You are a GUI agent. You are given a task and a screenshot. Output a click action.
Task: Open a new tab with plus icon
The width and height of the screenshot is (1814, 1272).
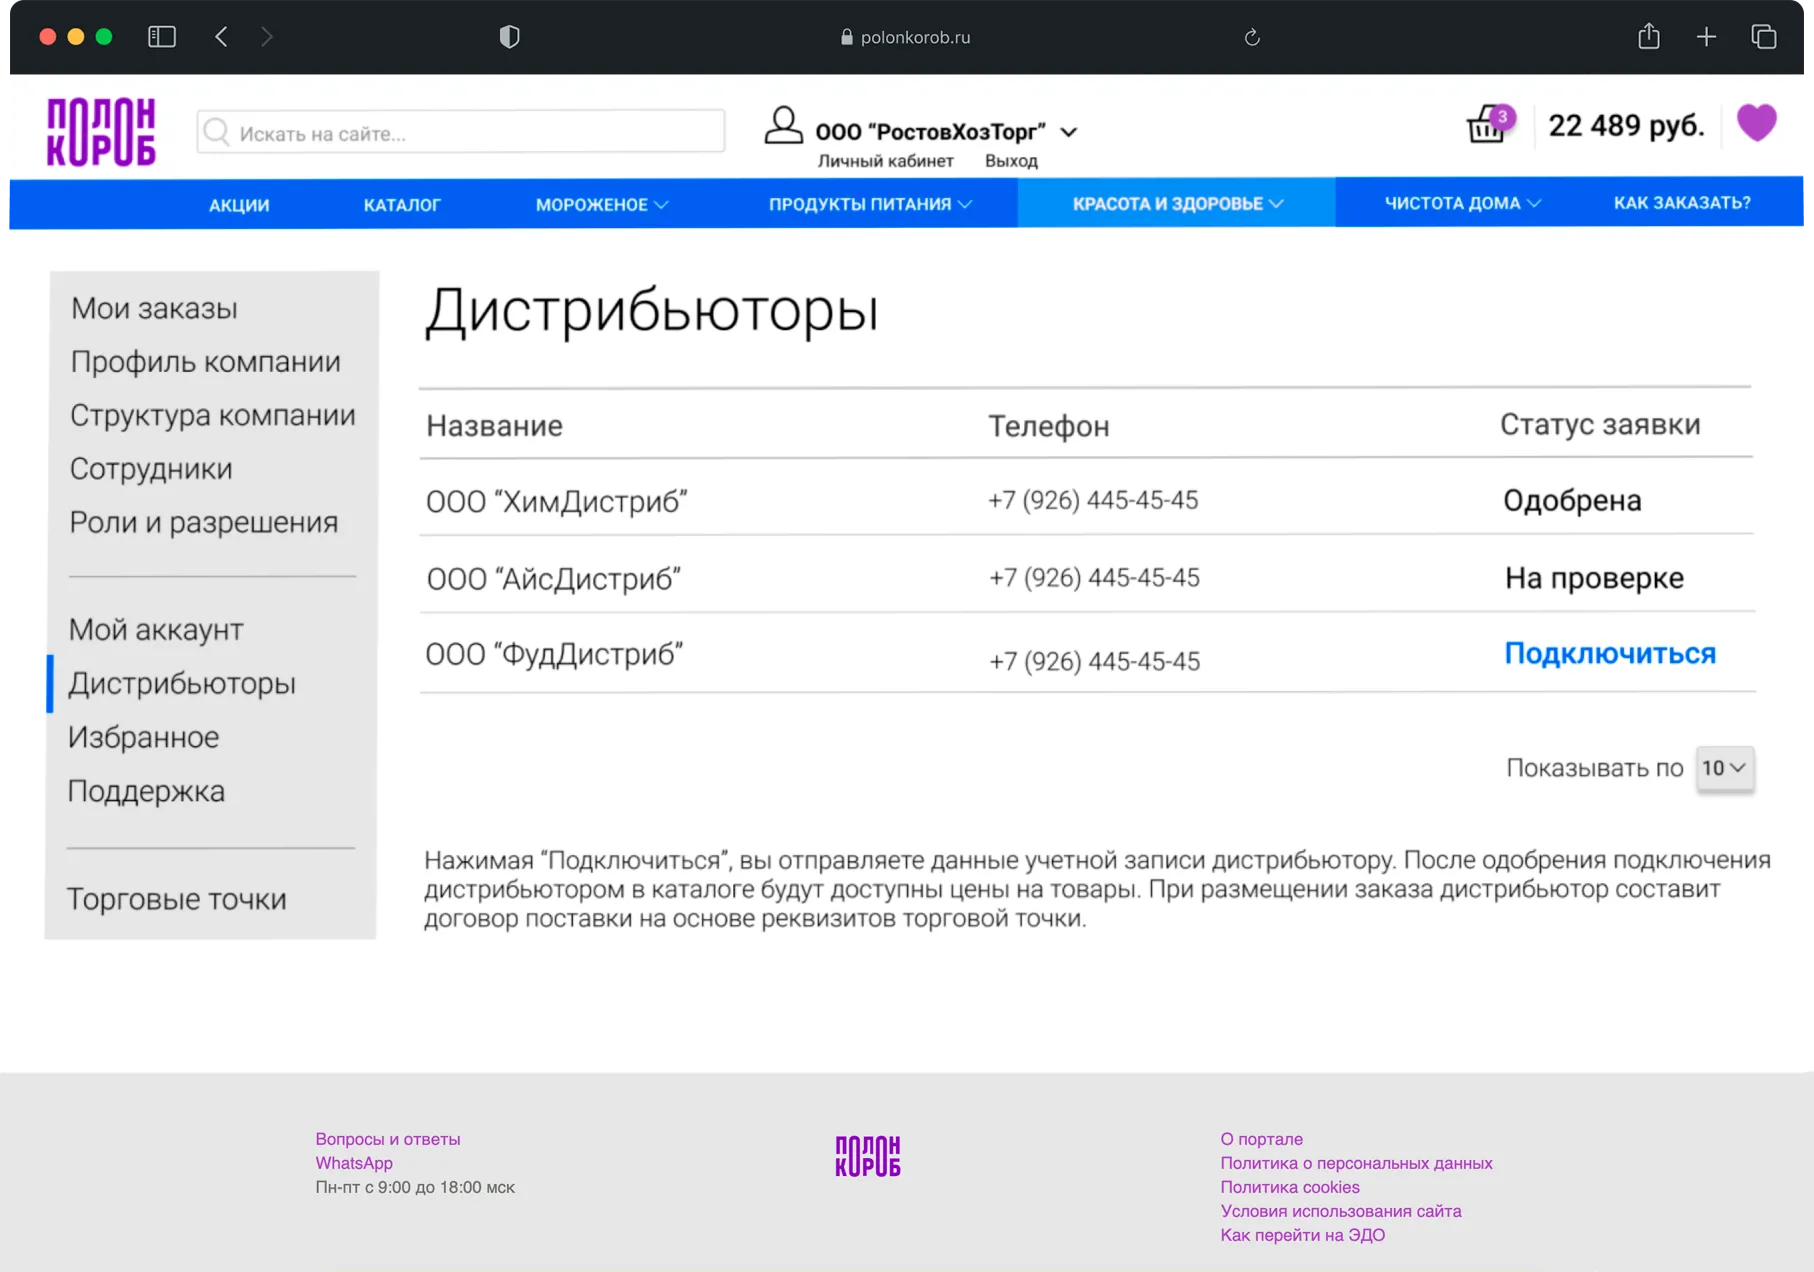pos(1706,37)
